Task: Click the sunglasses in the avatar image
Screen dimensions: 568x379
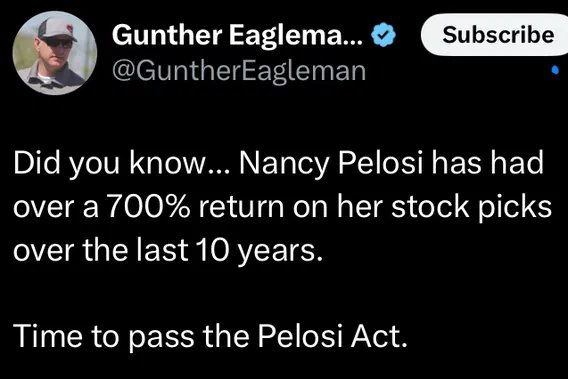Action: click(58, 43)
